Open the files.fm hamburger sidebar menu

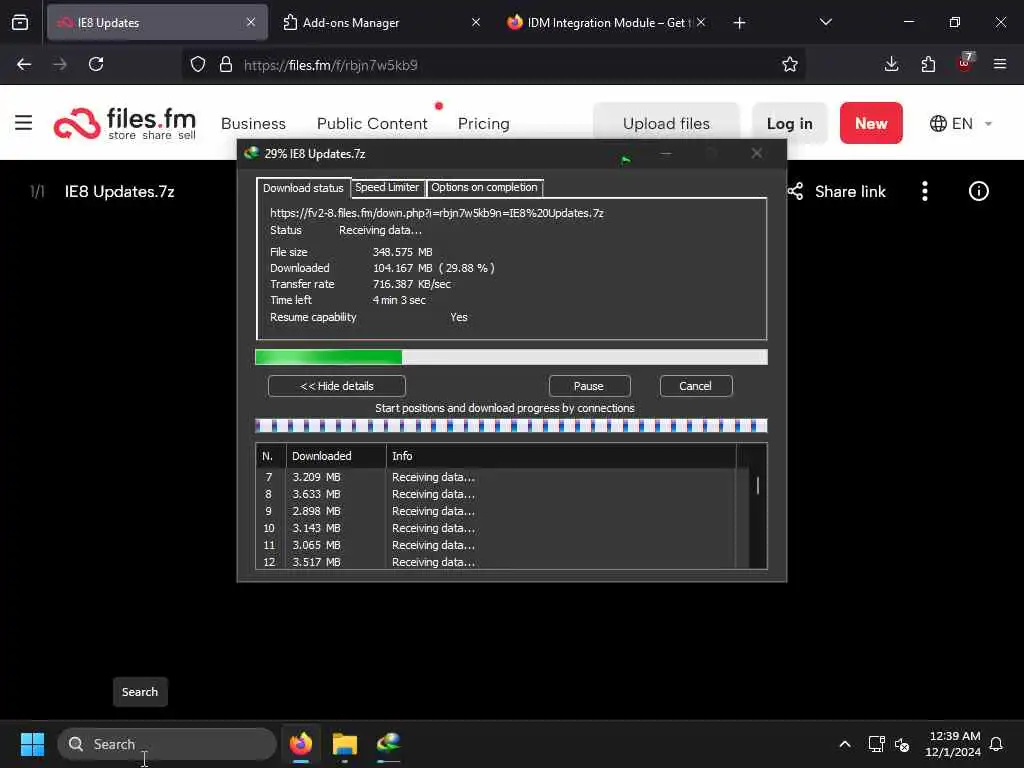coord(24,122)
